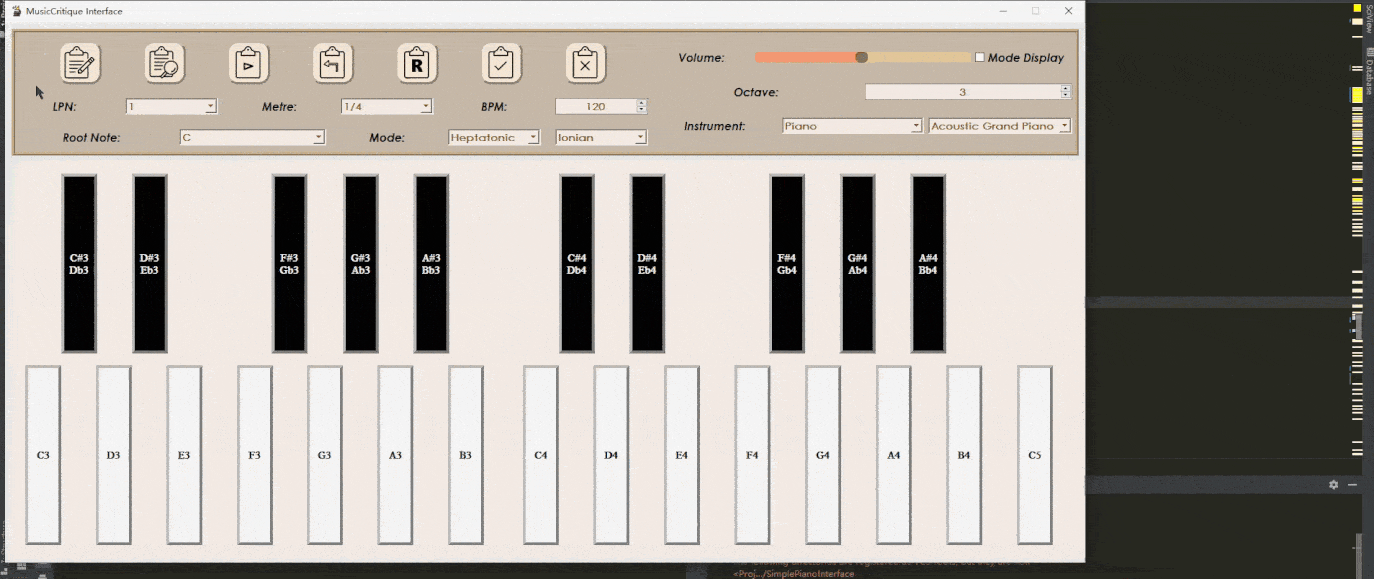
Task: Play the D3 white key
Action: [113, 455]
